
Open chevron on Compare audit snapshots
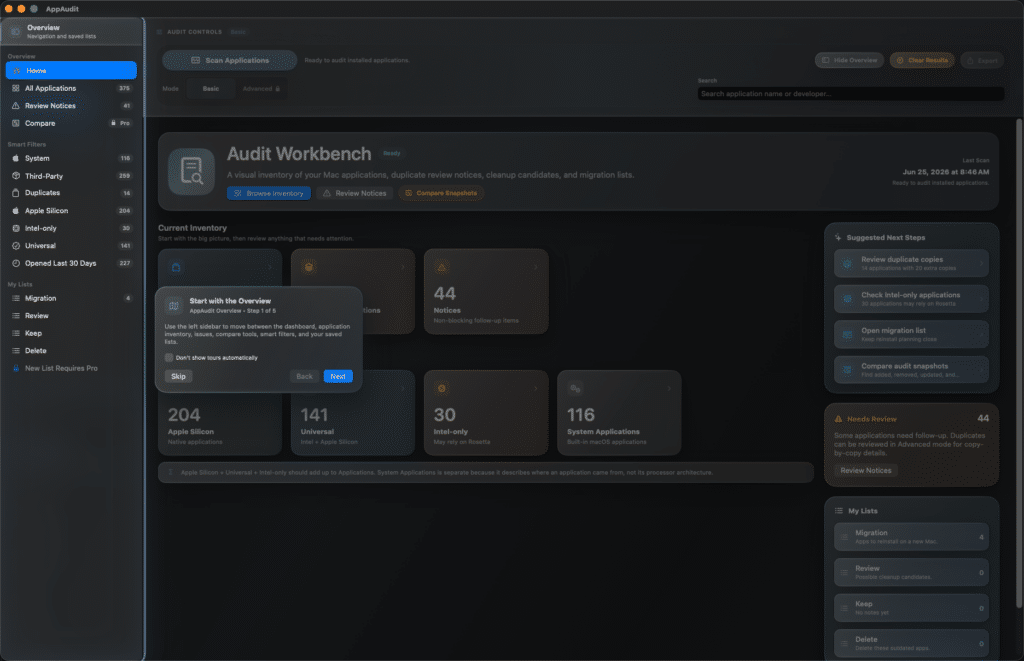[x=981, y=370]
